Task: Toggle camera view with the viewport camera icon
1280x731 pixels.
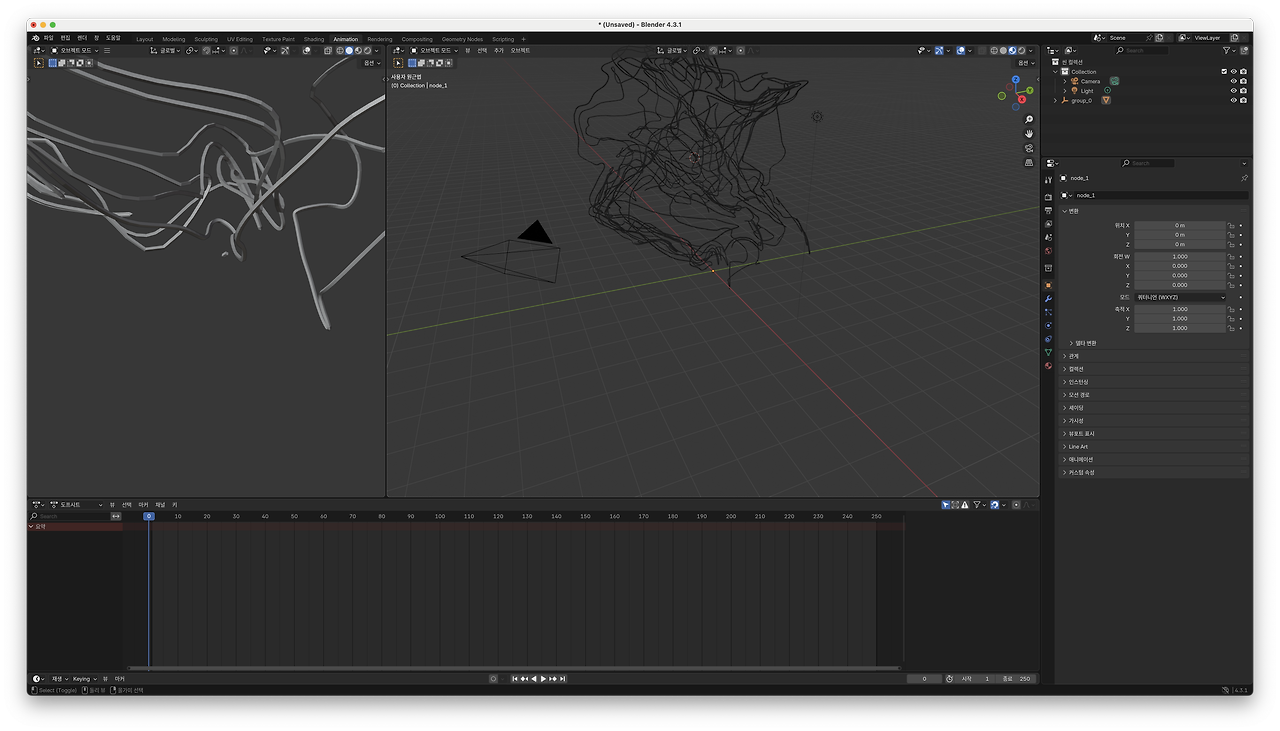Action: (1029, 148)
